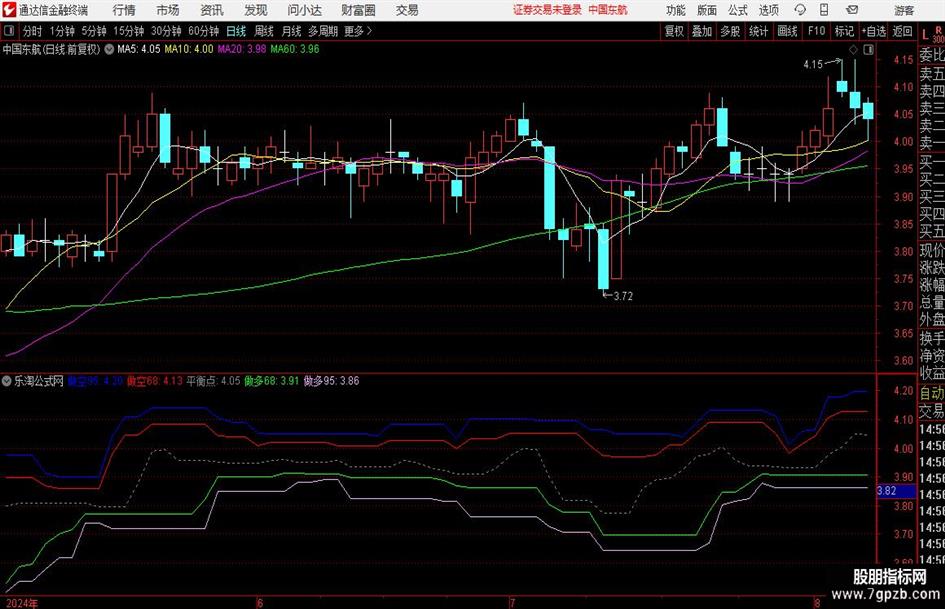
Task: Click the MA60: 3.96 label
Action: click(295, 49)
